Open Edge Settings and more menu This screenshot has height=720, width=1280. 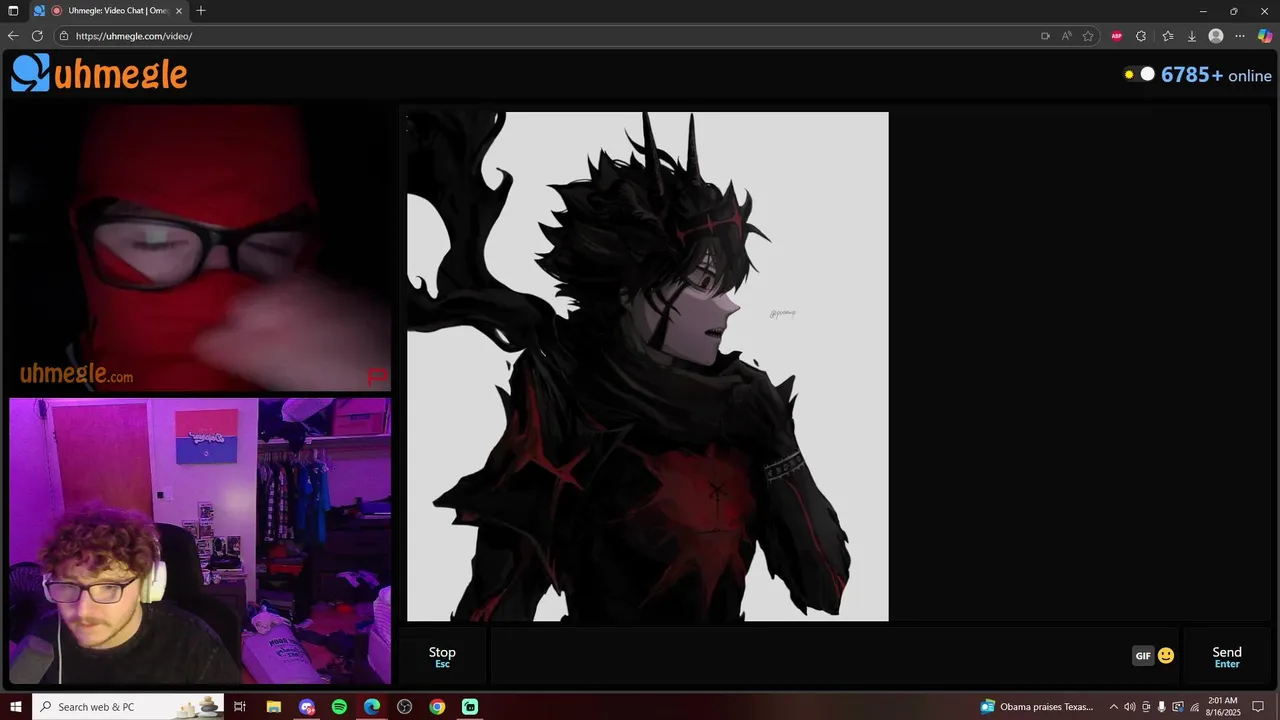coord(1240,36)
